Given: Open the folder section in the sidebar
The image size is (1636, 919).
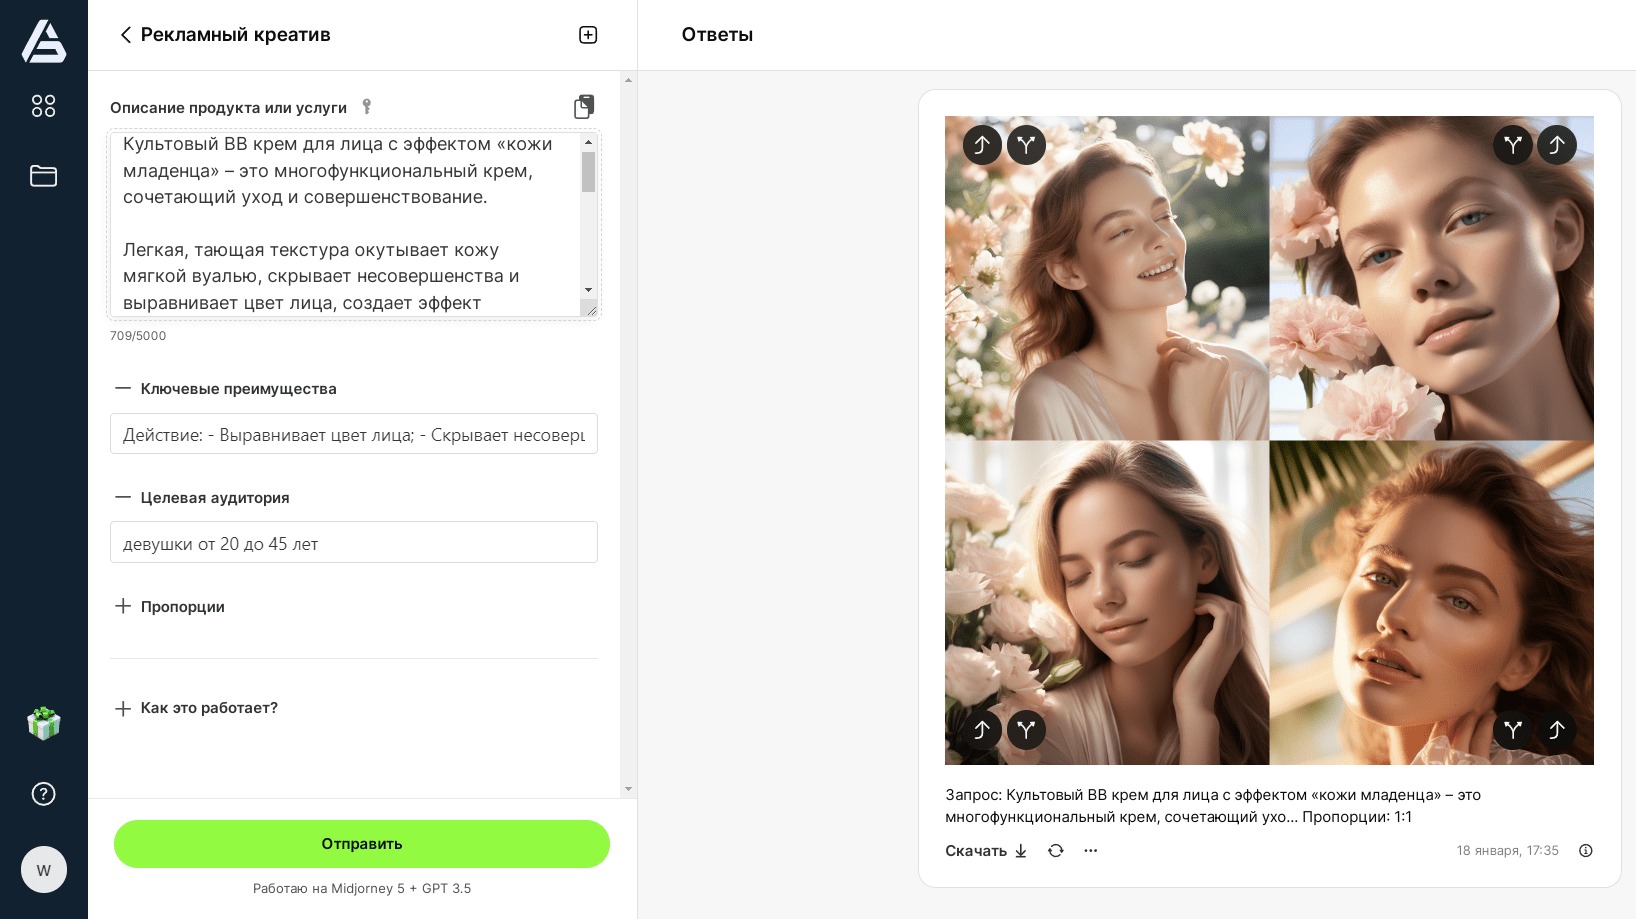Looking at the screenshot, I should 43,176.
